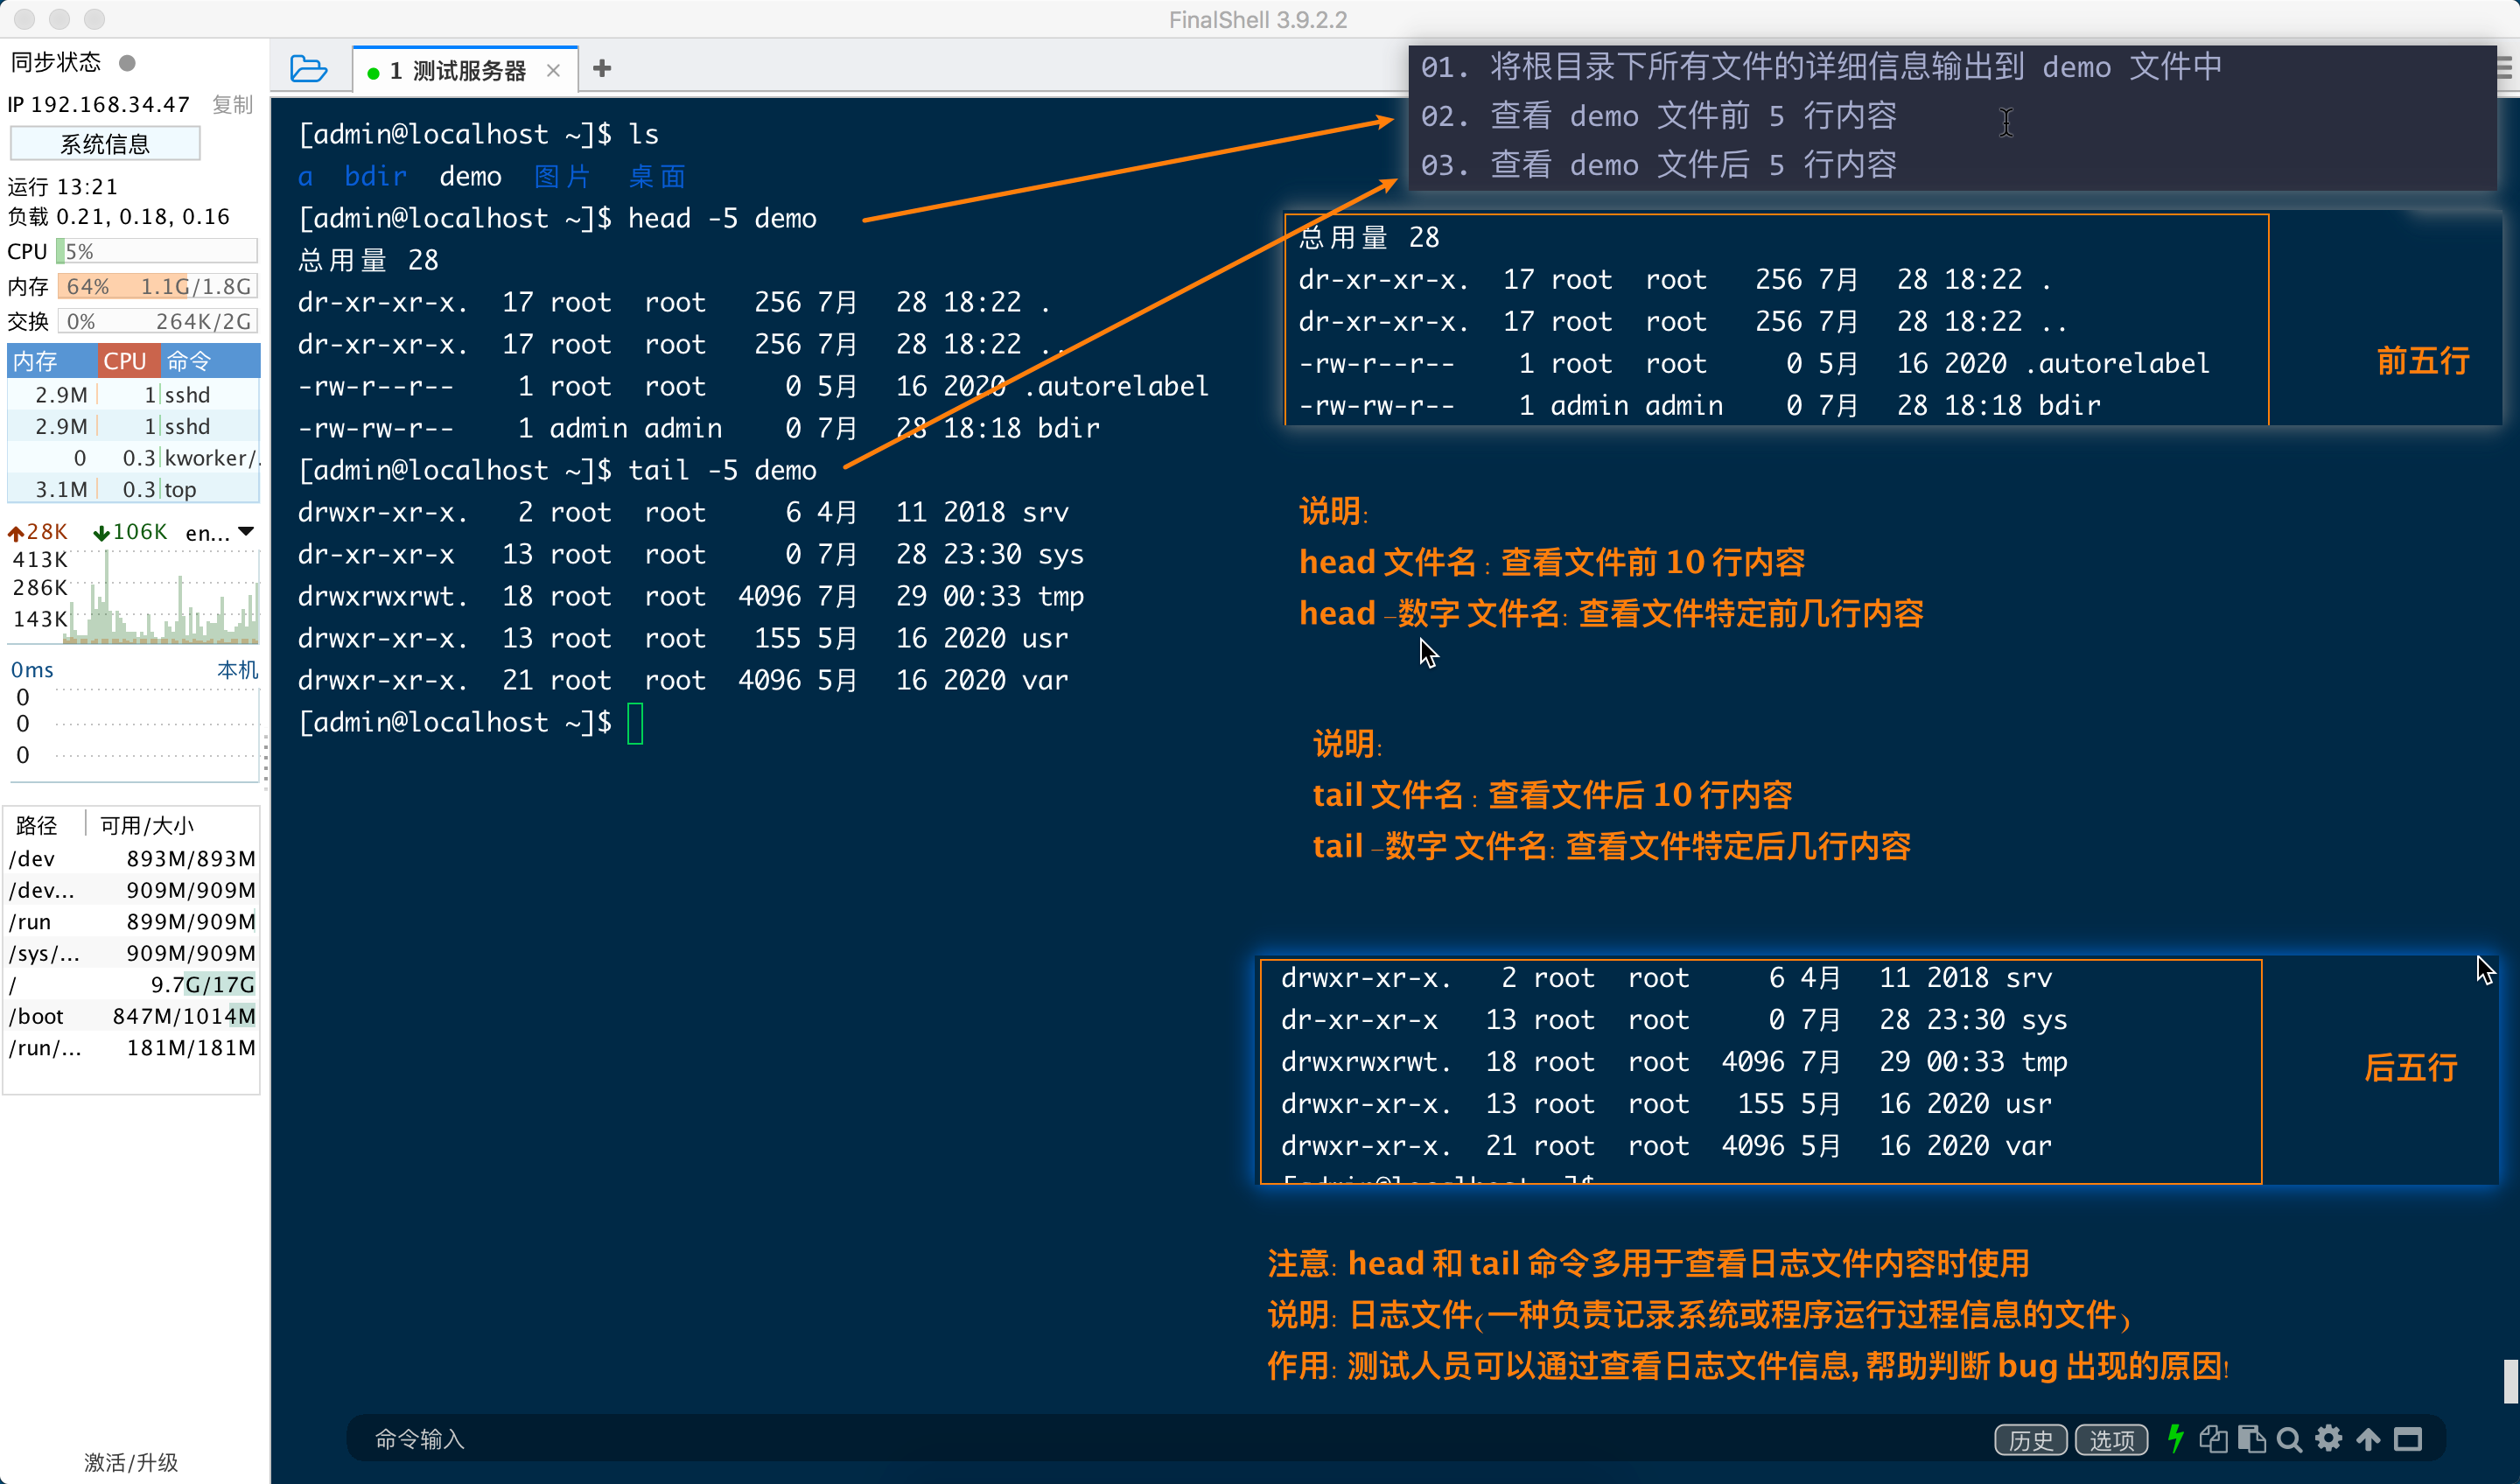The image size is (2520, 1484).
Task: Close the 测试服务器 tab
Action: pyautogui.click(x=553, y=71)
